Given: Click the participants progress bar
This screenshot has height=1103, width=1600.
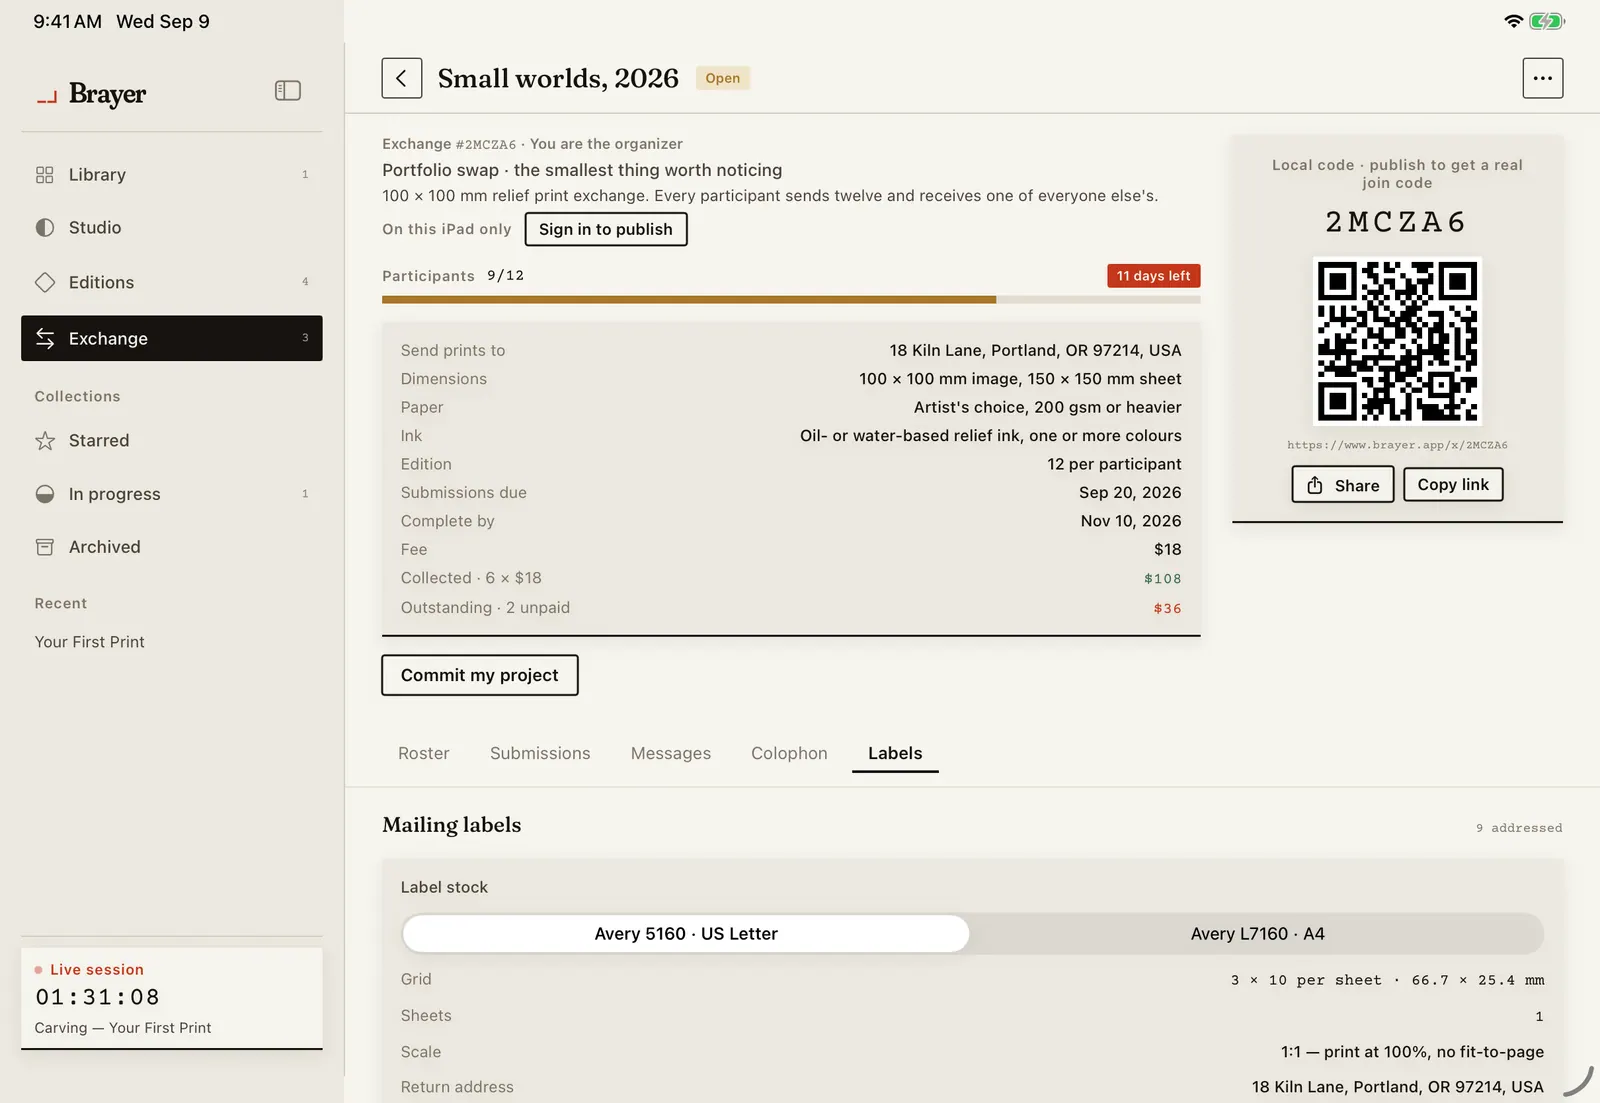Looking at the screenshot, I should [x=791, y=299].
